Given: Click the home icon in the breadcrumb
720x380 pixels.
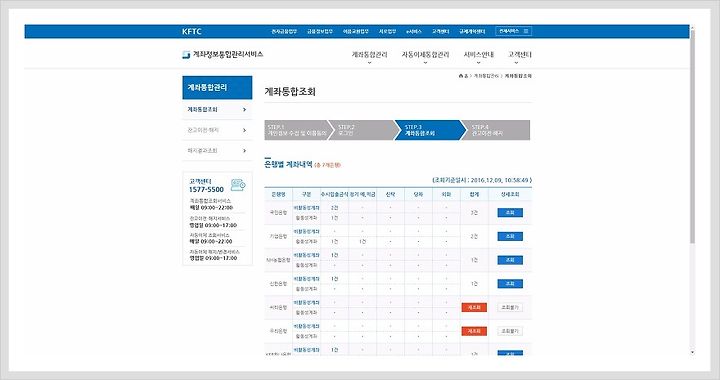Looking at the screenshot, I should click(x=461, y=76).
